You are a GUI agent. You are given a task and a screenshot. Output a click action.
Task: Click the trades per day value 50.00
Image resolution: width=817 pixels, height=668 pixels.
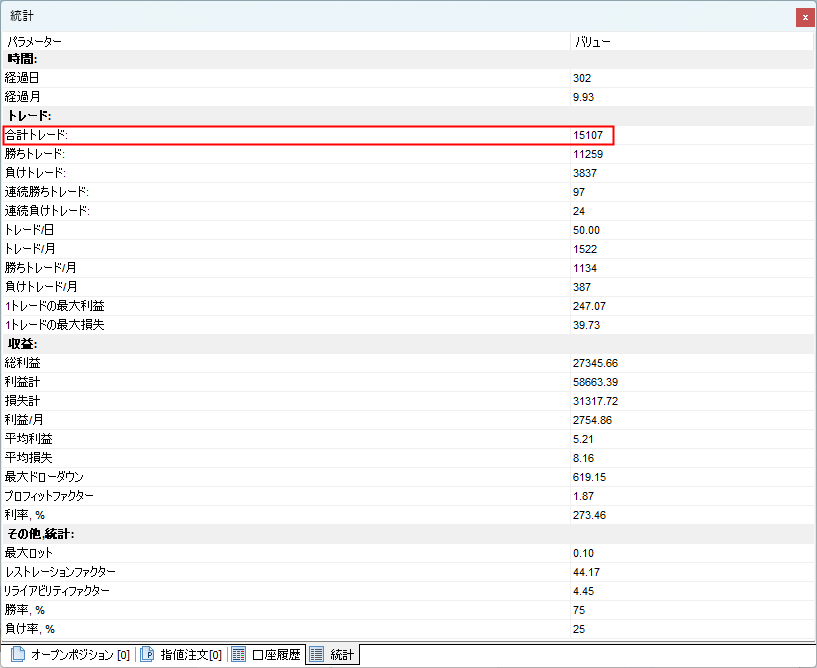(x=586, y=230)
